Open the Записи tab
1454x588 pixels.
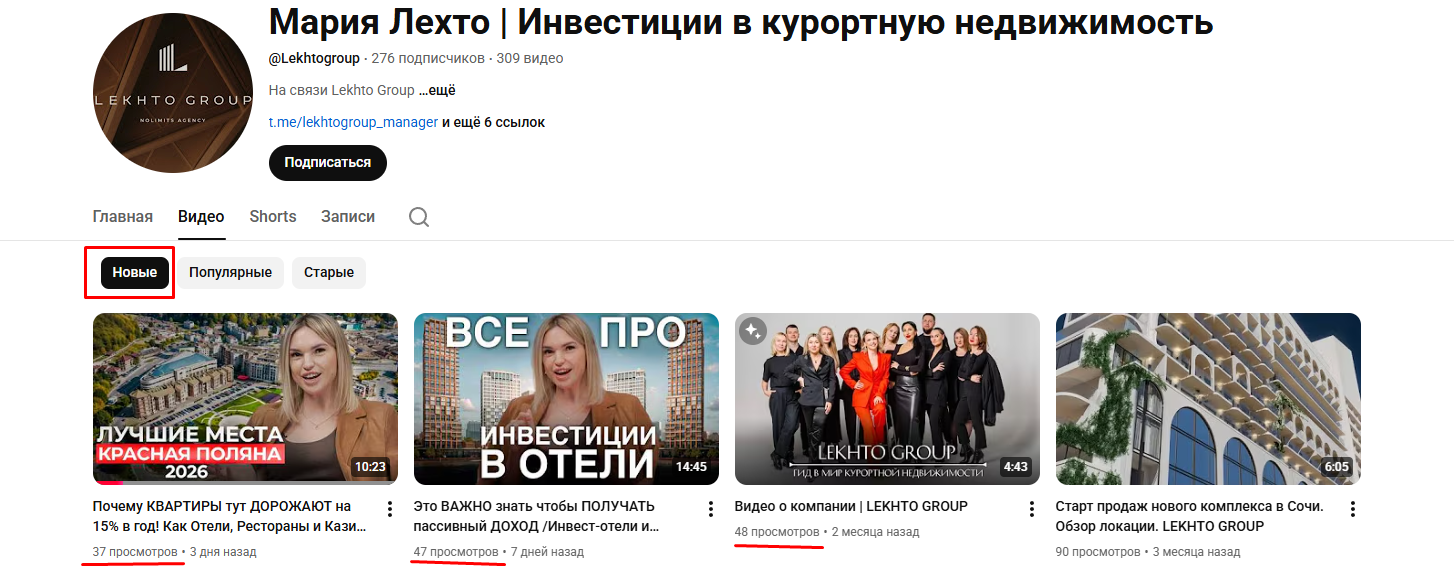pos(348,217)
